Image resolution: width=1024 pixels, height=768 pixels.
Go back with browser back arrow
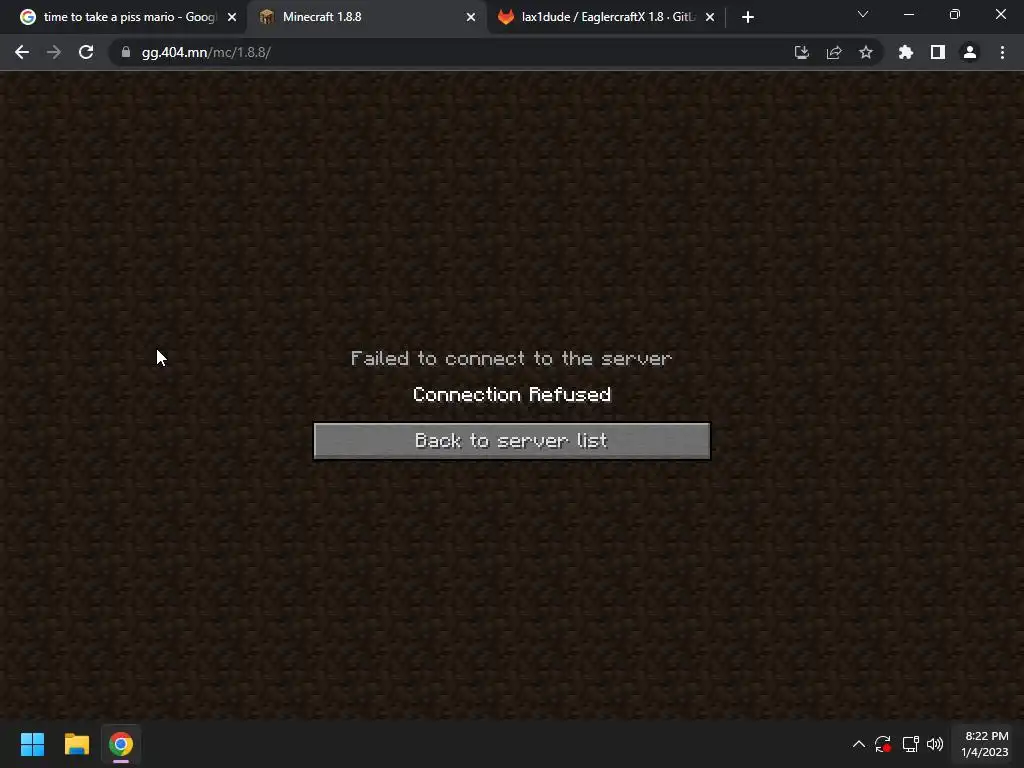tap(22, 52)
